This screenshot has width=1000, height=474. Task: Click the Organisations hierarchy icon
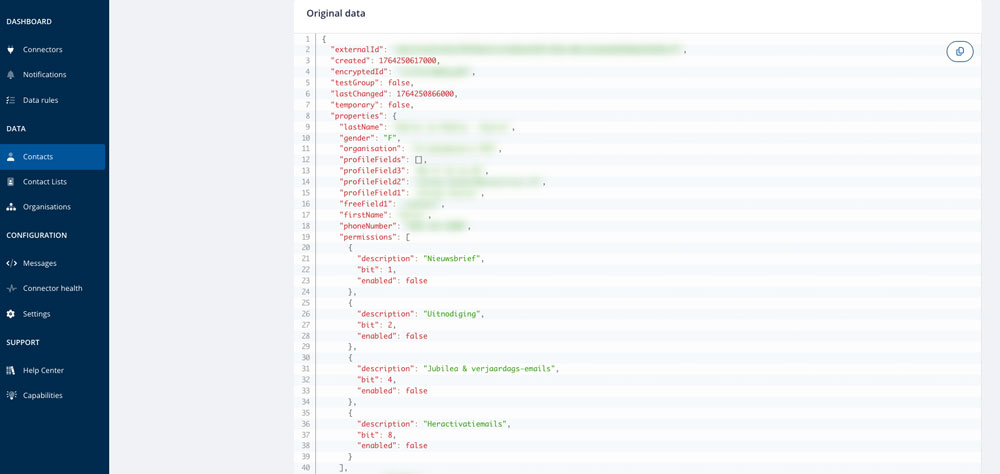[10, 207]
